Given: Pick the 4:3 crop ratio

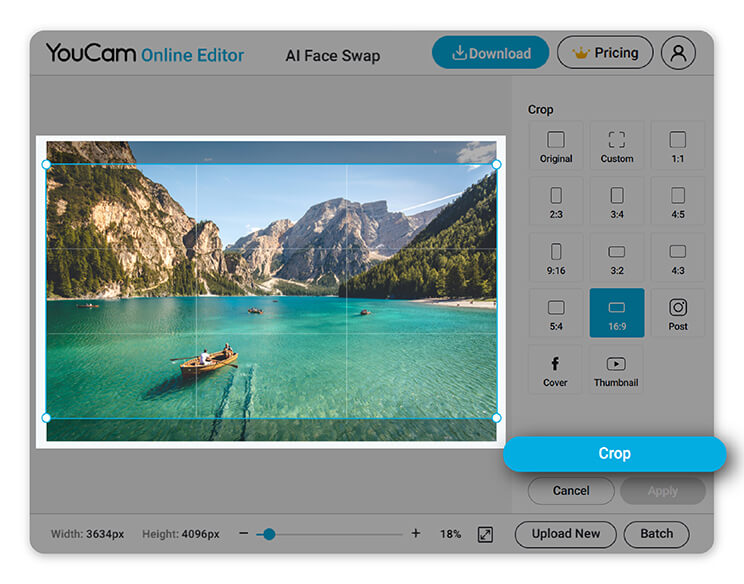Looking at the screenshot, I should pyautogui.click(x=678, y=258).
